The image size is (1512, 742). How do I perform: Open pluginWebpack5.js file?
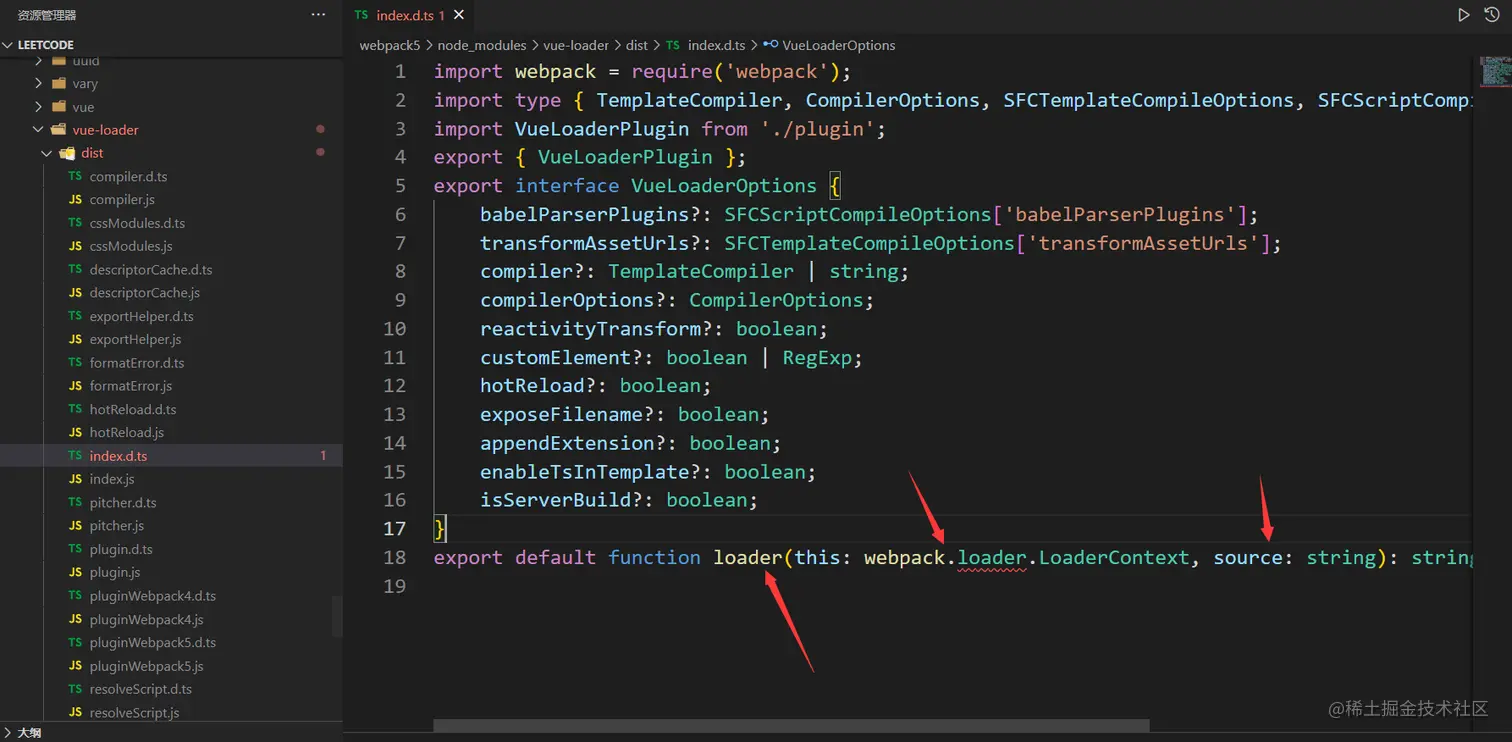[146, 665]
